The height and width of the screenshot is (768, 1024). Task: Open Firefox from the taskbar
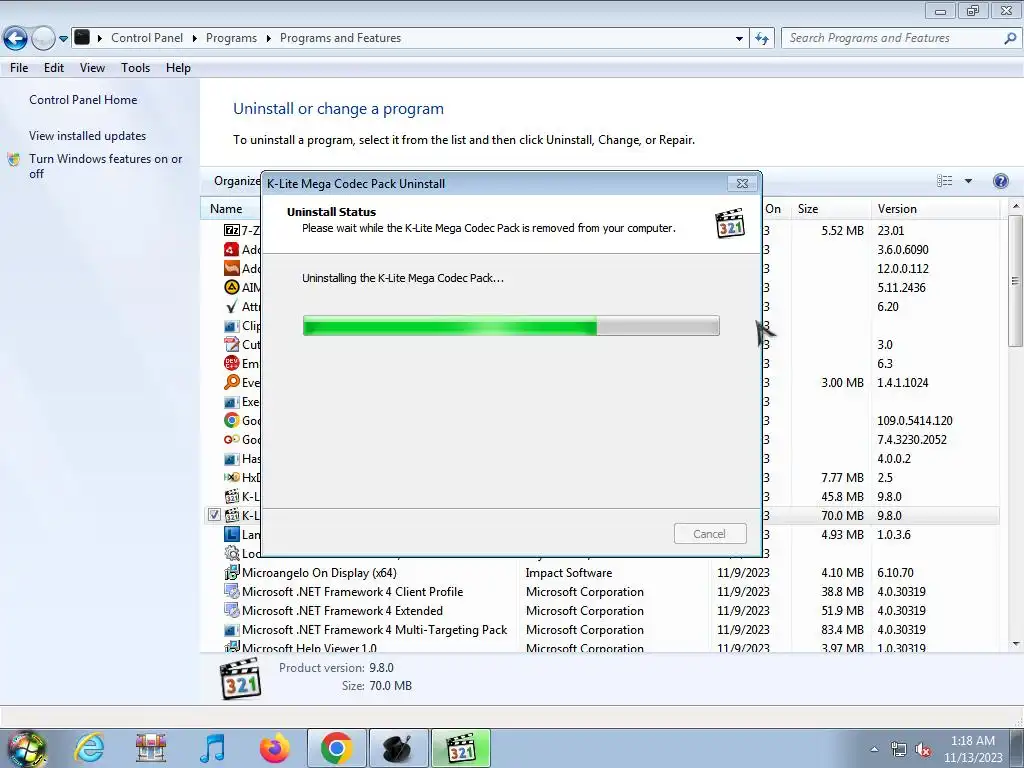(274, 748)
